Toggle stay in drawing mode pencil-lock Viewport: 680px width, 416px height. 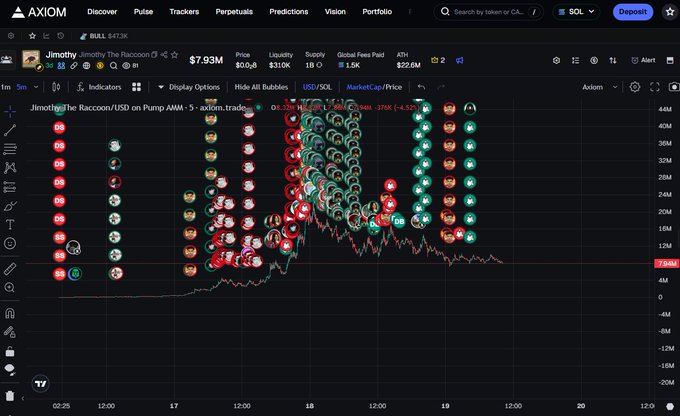[x=10, y=332]
